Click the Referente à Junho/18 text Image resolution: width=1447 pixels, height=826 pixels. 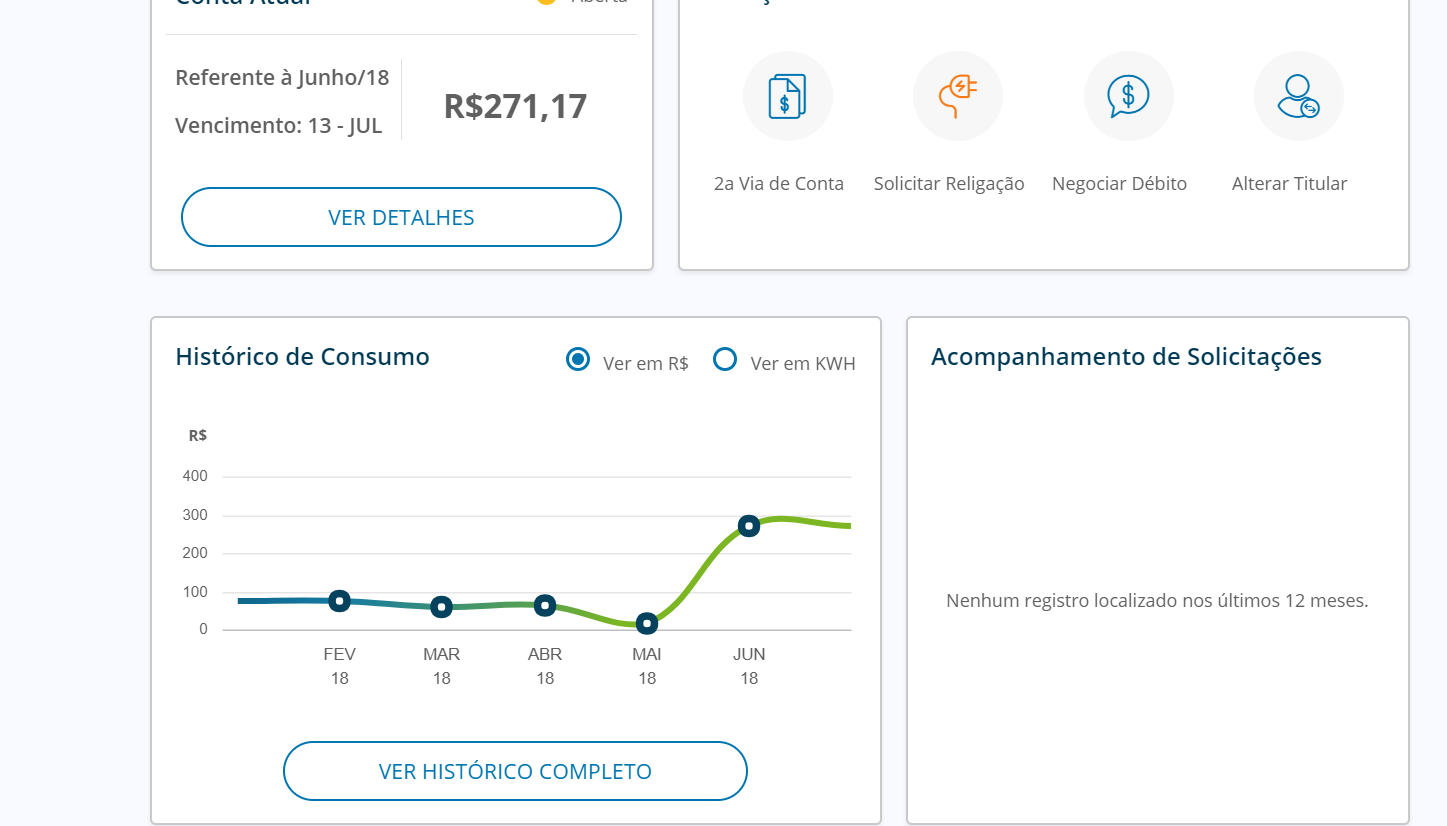pyautogui.click(x=282, y=78)
